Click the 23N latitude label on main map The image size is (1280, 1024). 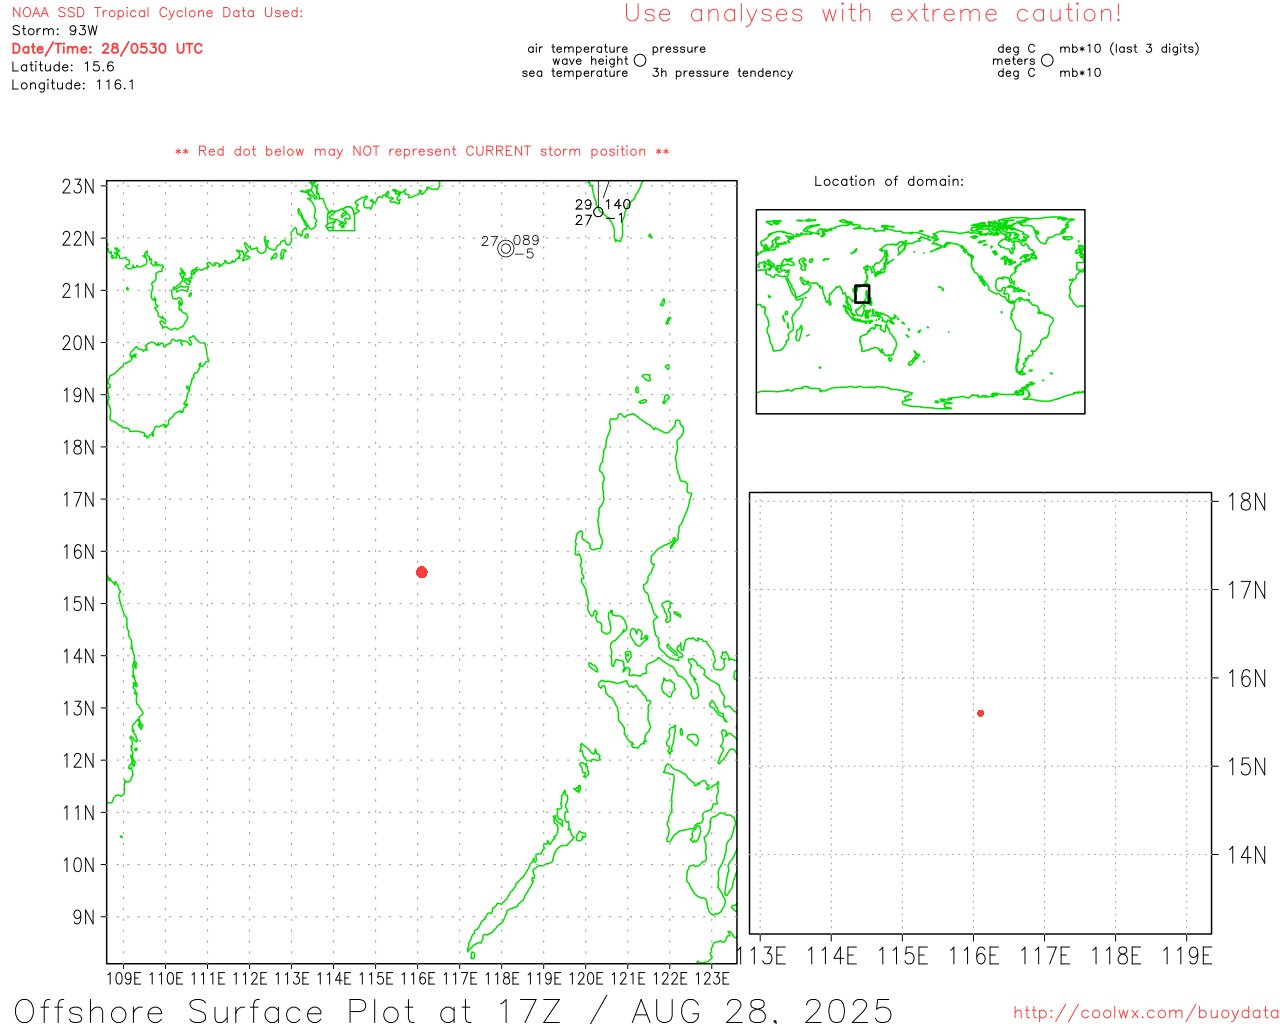[x=78, y=186]
